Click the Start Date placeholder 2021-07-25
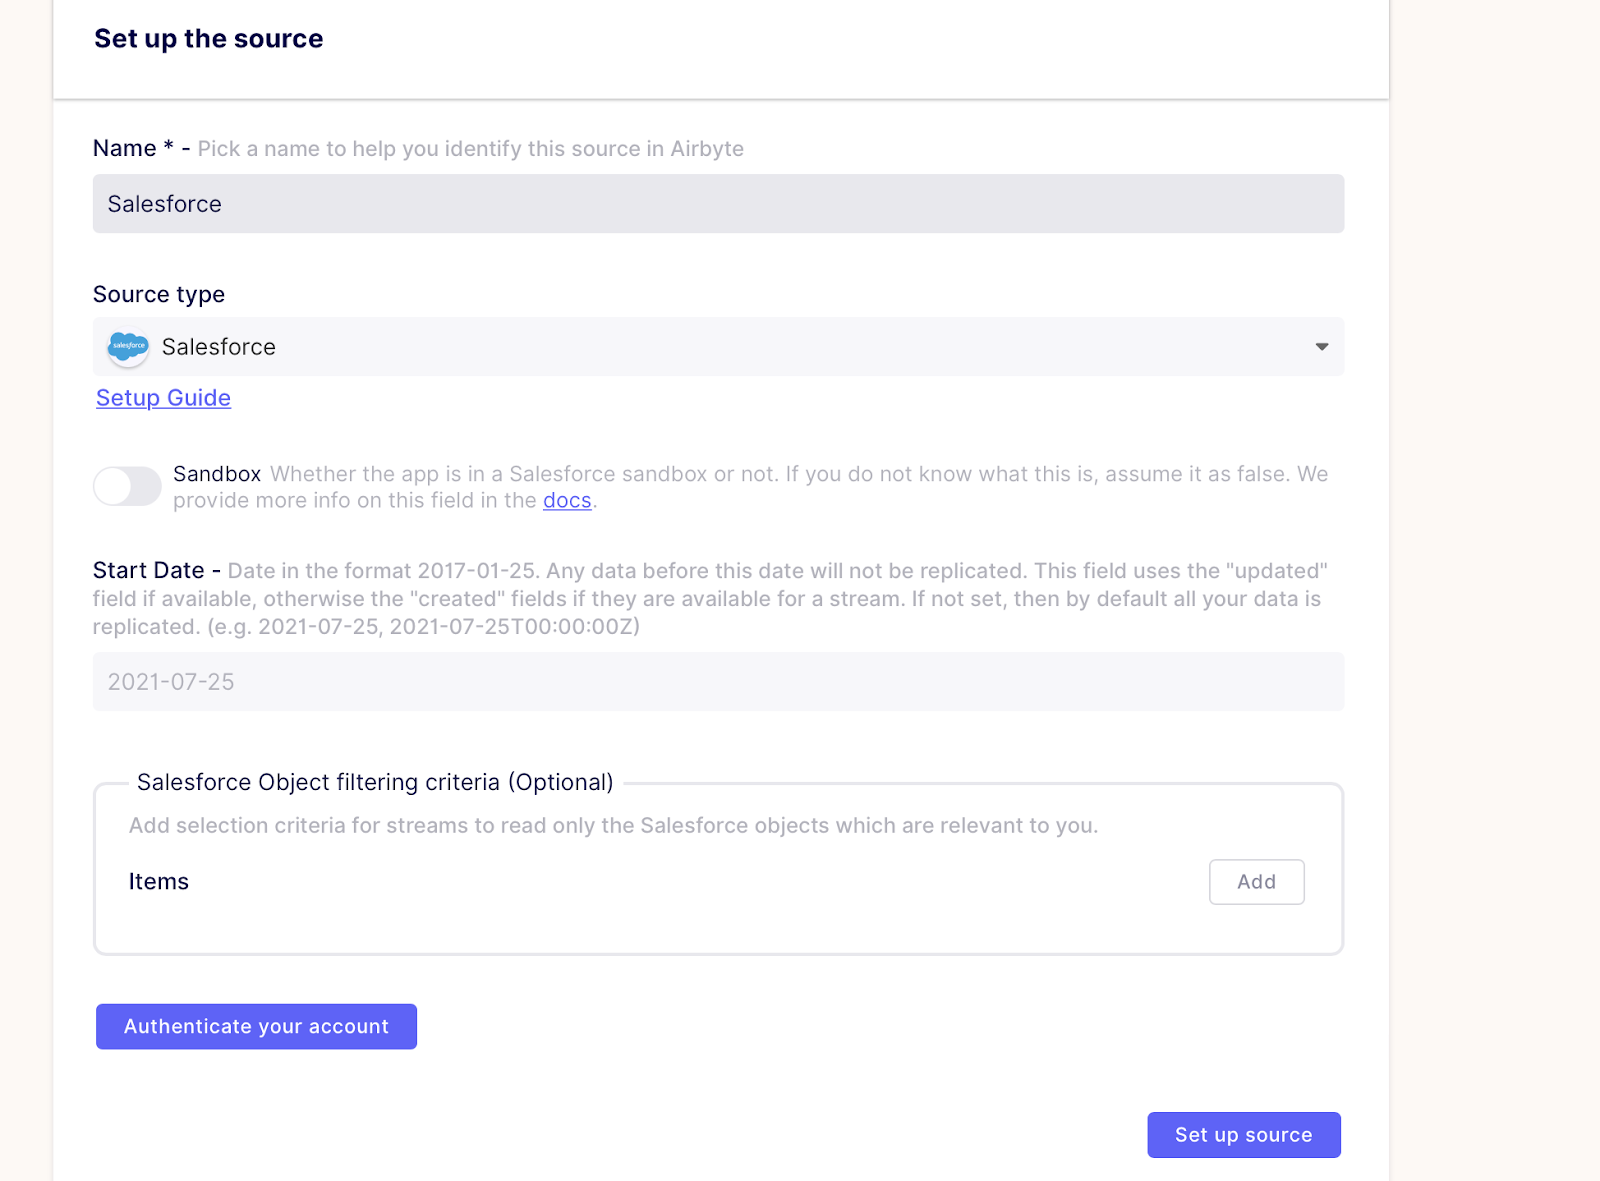 (170, 681)
